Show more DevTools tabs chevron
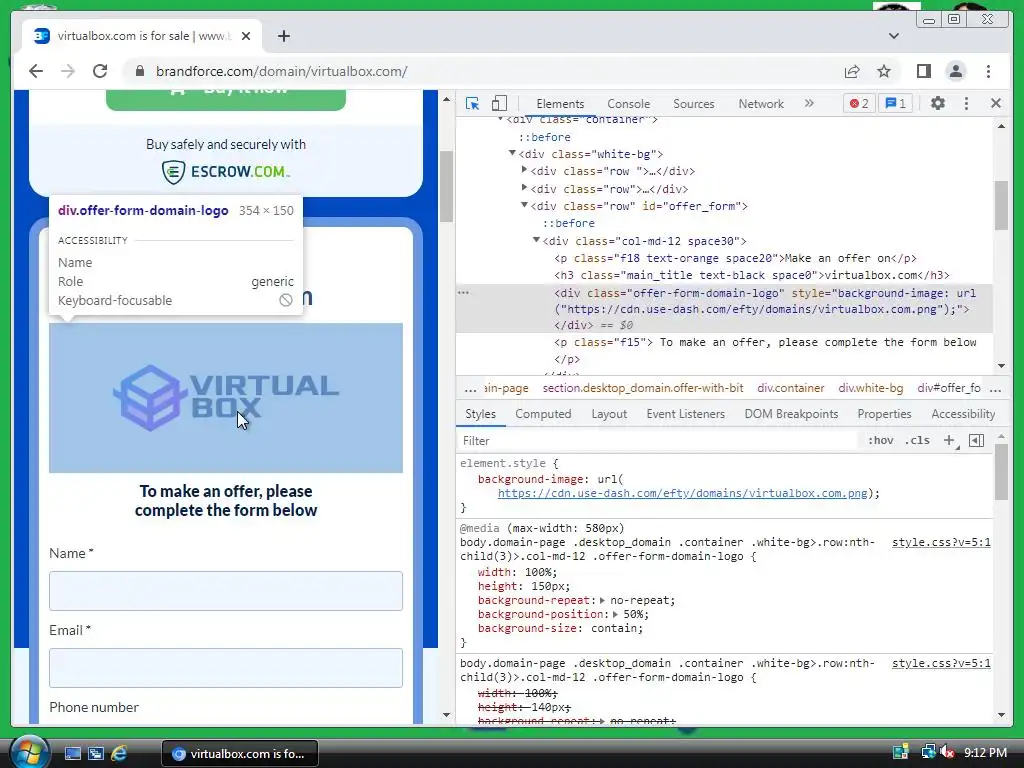 pos(809,103)
